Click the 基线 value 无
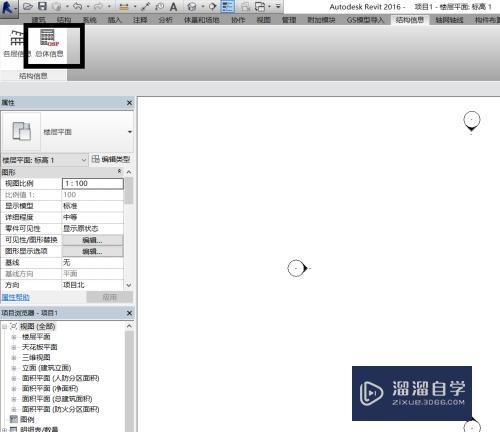This screenshot has height=432, width=500. click(93, 263)
